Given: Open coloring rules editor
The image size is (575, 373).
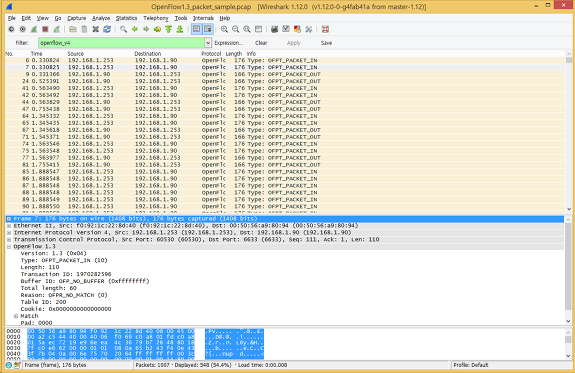Looking at the screenshot, I should pyautogui.click(x=297, y=29).
